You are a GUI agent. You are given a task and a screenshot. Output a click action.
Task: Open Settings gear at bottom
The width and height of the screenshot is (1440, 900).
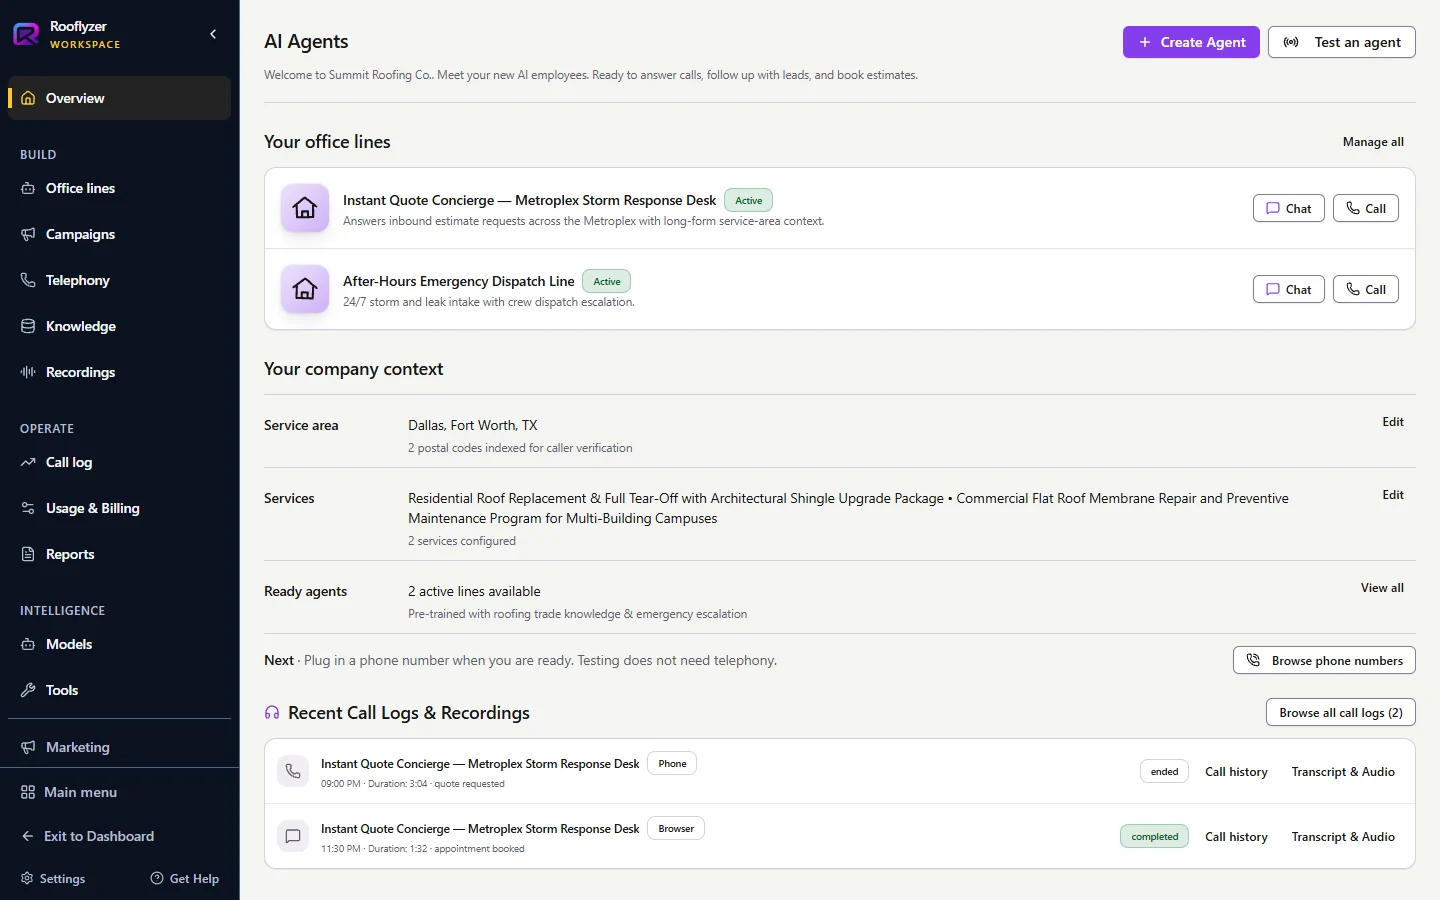53,878
